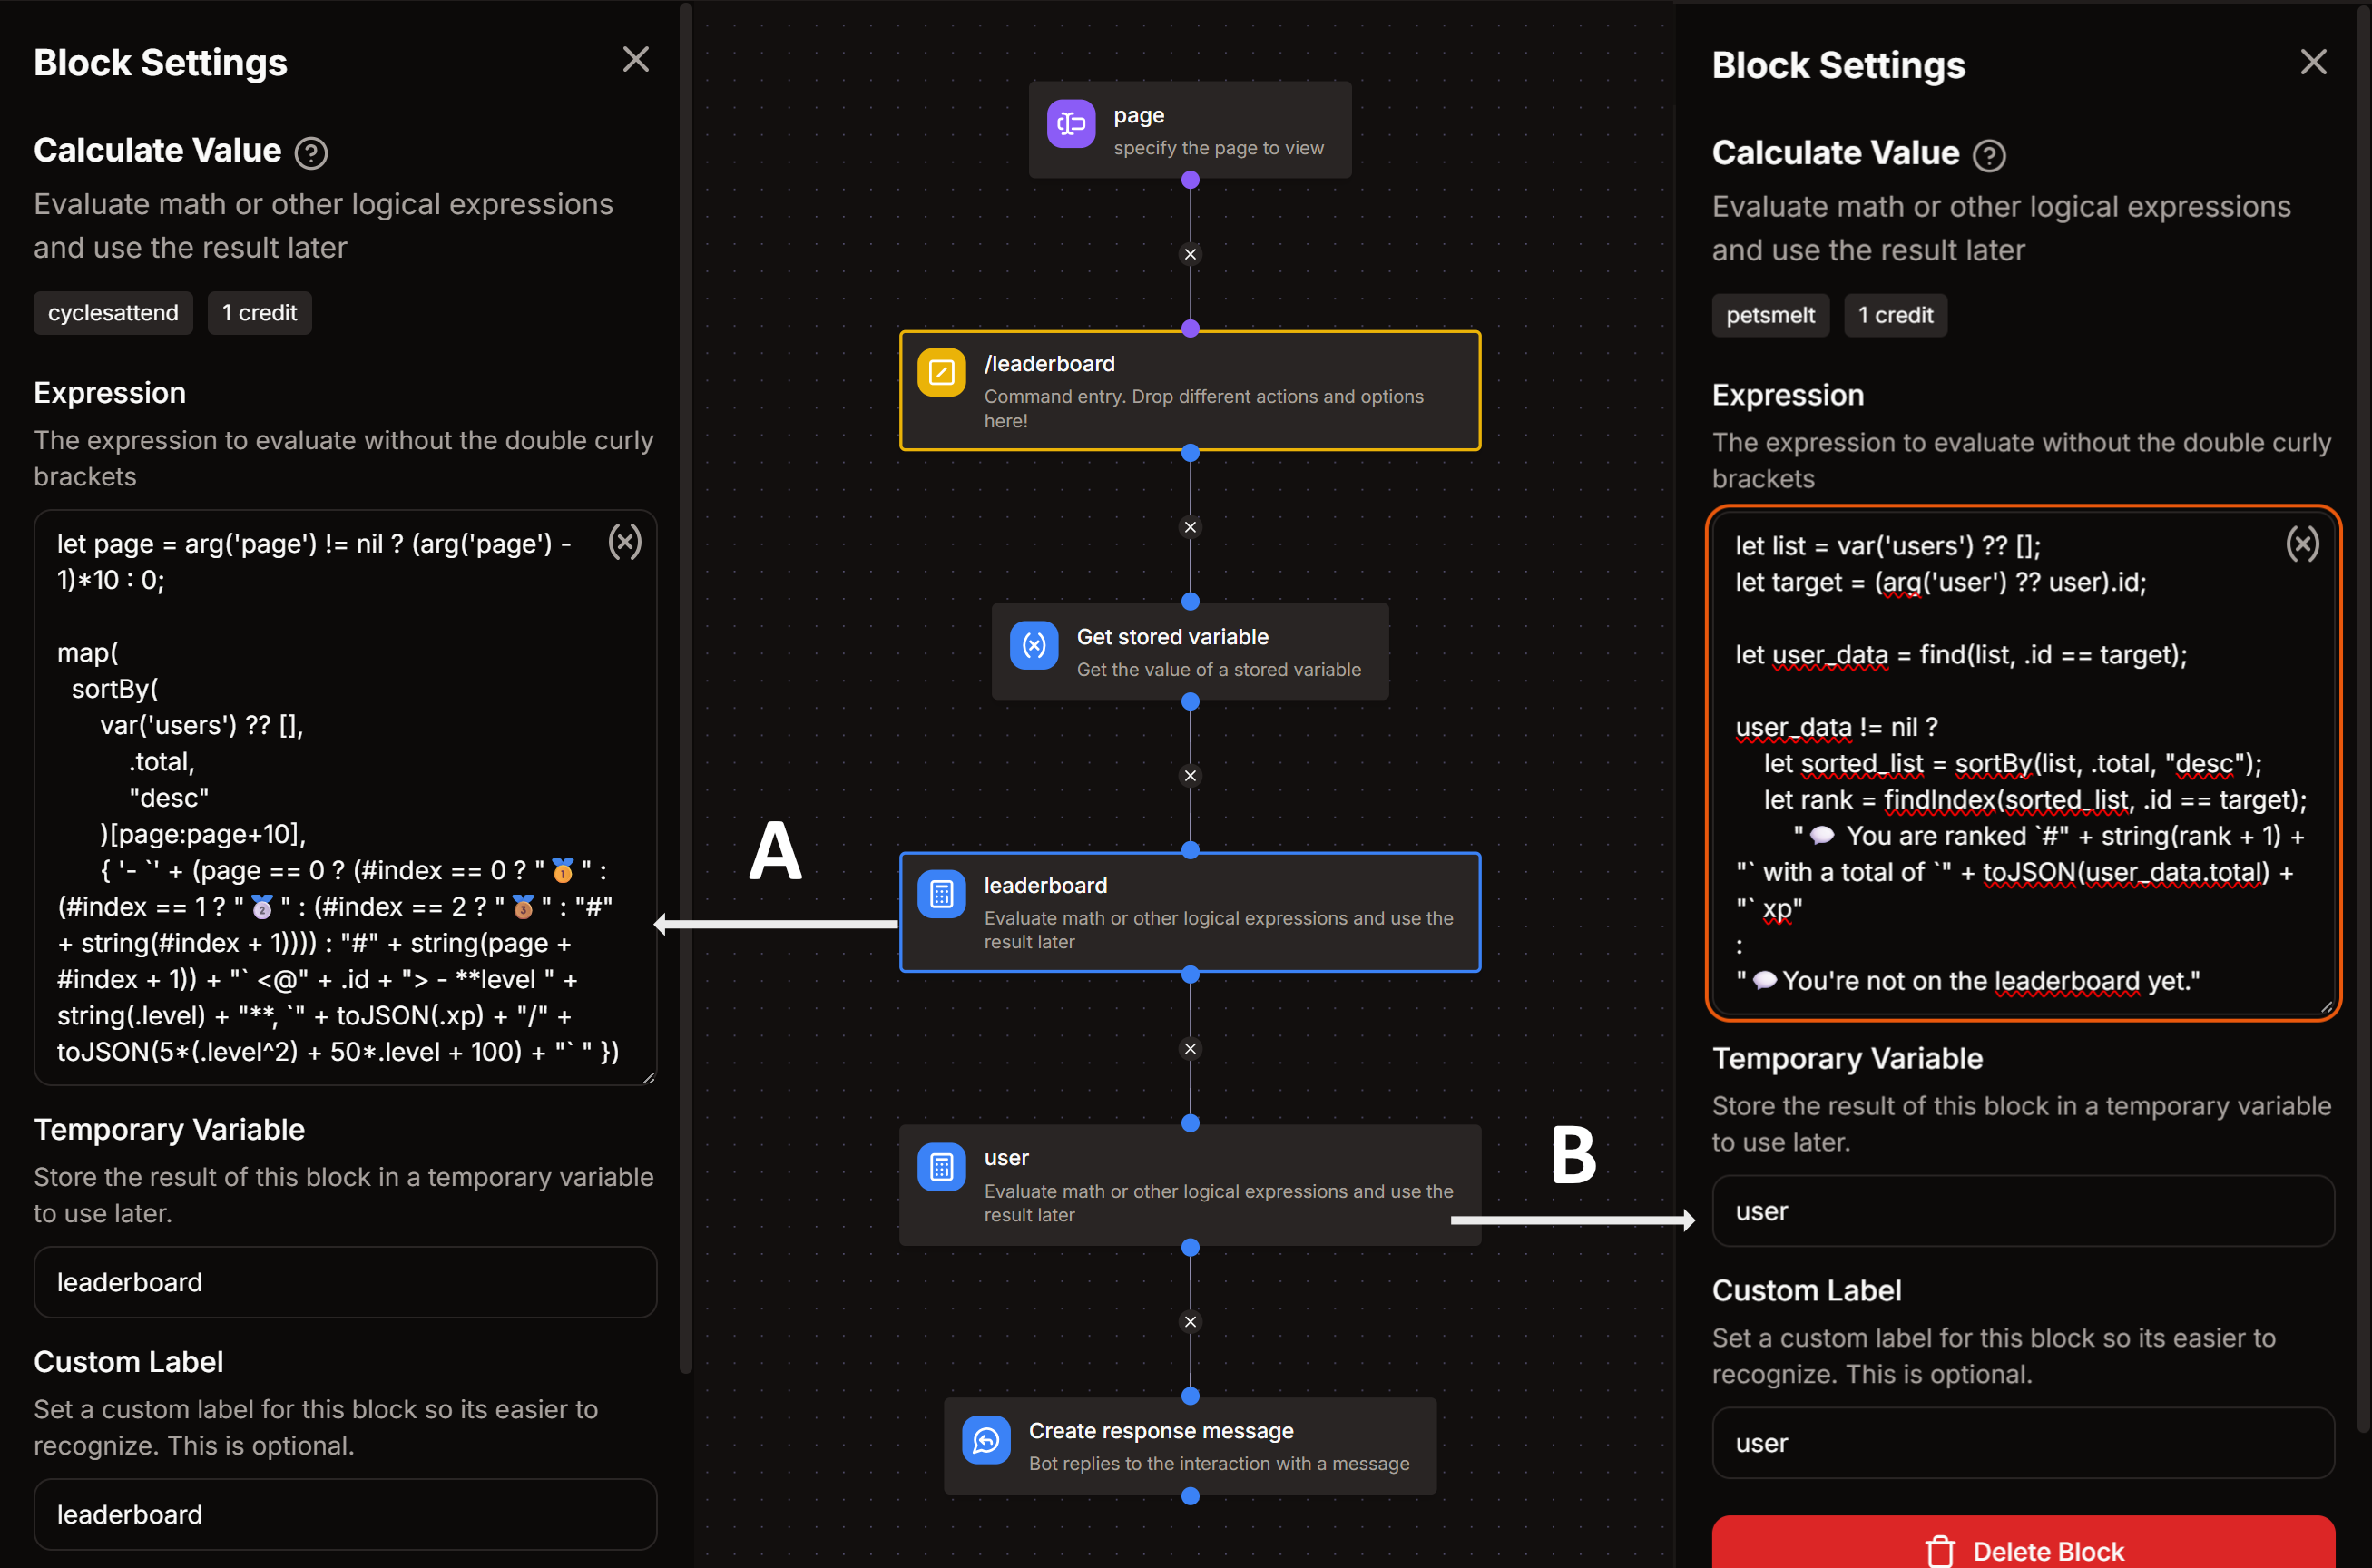Image resolution: width=2372 pixels, height=1568 pixels.
Task: Click the purple page option block icon
Action: point(1070,124)
